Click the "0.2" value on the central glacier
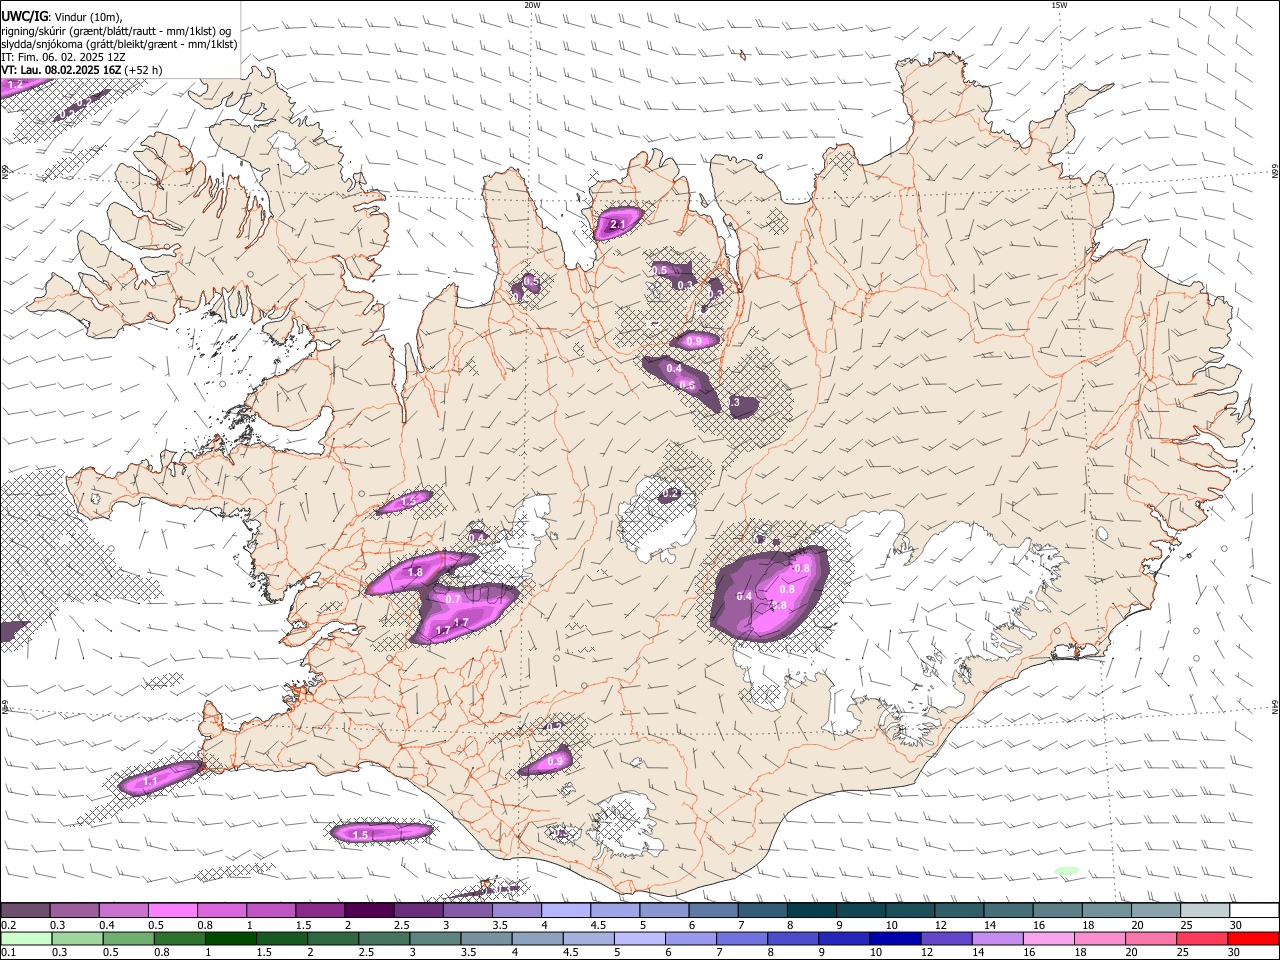Image resolution: width=1280 pixels, height=960 pixels. pos(670,493)
